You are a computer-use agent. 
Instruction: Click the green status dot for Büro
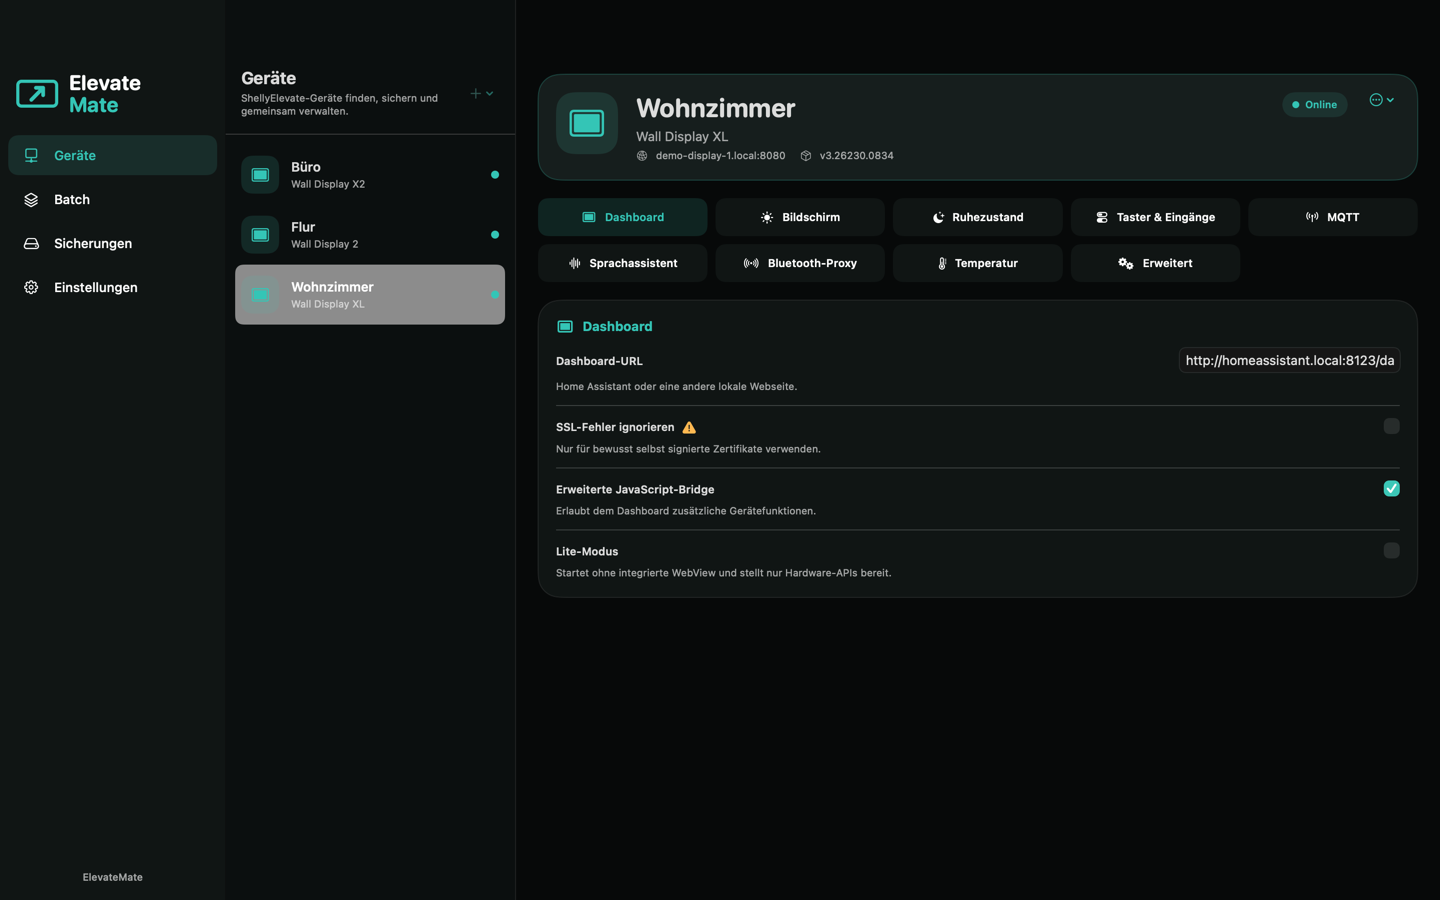tap(495, 175)
